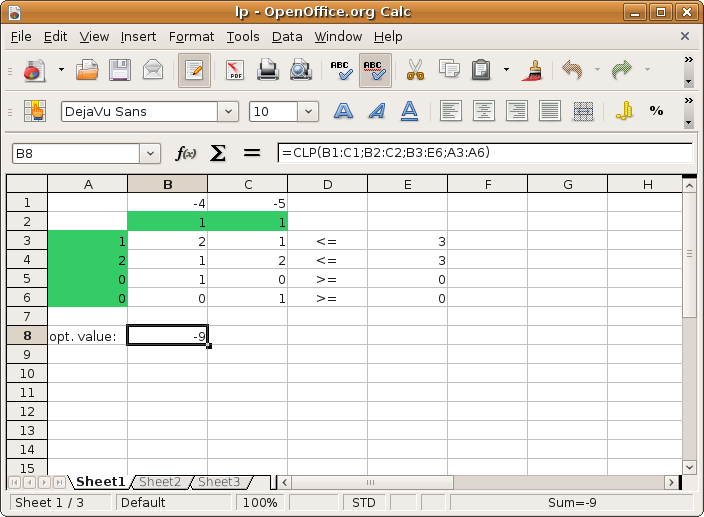704x517 pixels.
Task: Click green-highlighted cell B2
Action: pos(167,222)
